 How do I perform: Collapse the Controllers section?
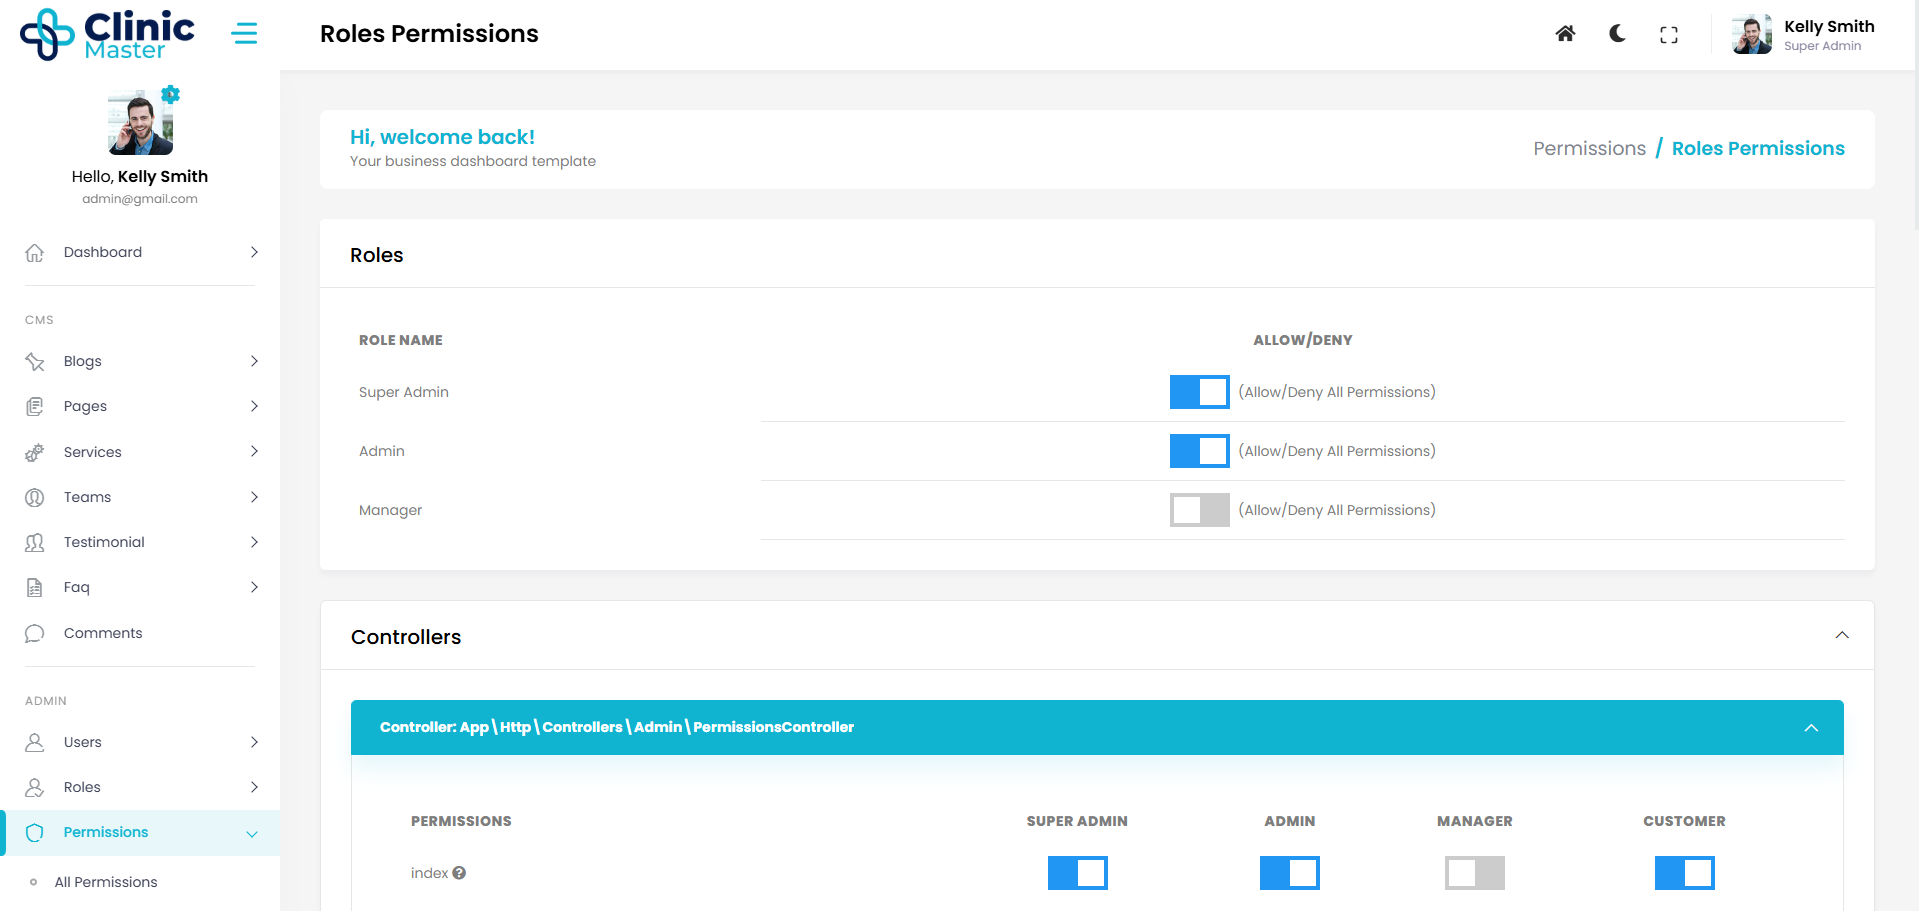click(x=1841, y=636)
